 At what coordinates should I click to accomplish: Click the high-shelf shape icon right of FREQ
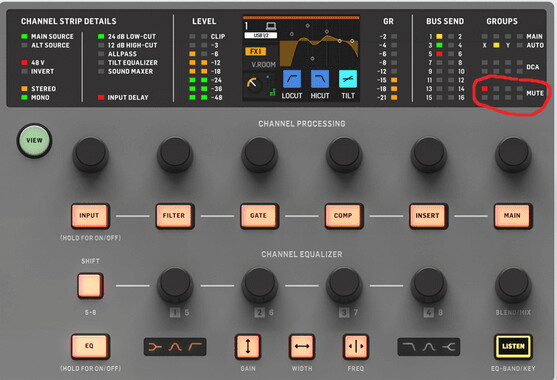pos(449,347)
